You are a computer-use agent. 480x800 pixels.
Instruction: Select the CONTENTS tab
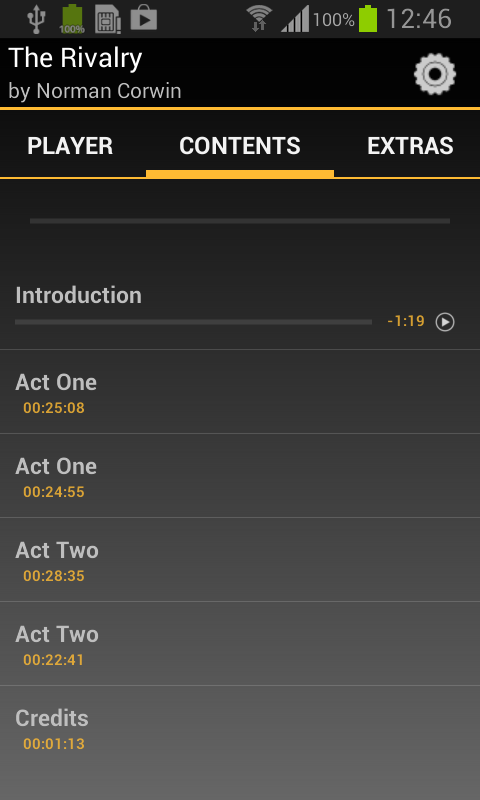click(x=240, y=146)
